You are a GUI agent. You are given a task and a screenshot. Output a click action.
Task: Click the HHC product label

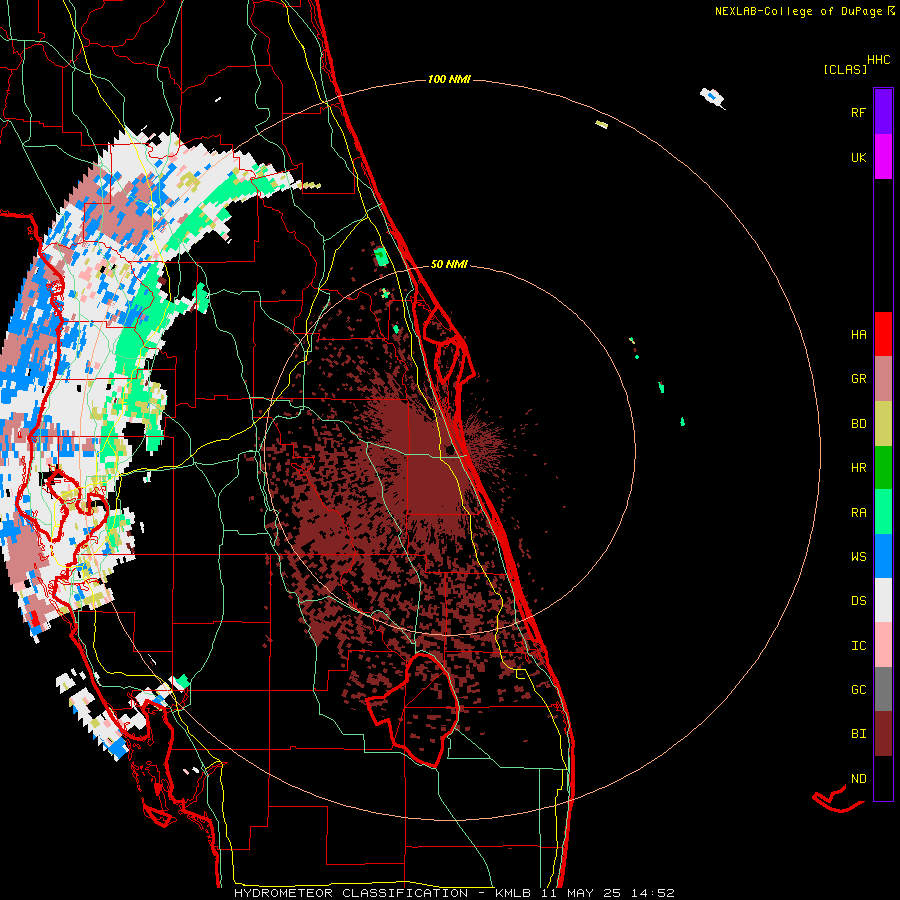pos(878,60)
